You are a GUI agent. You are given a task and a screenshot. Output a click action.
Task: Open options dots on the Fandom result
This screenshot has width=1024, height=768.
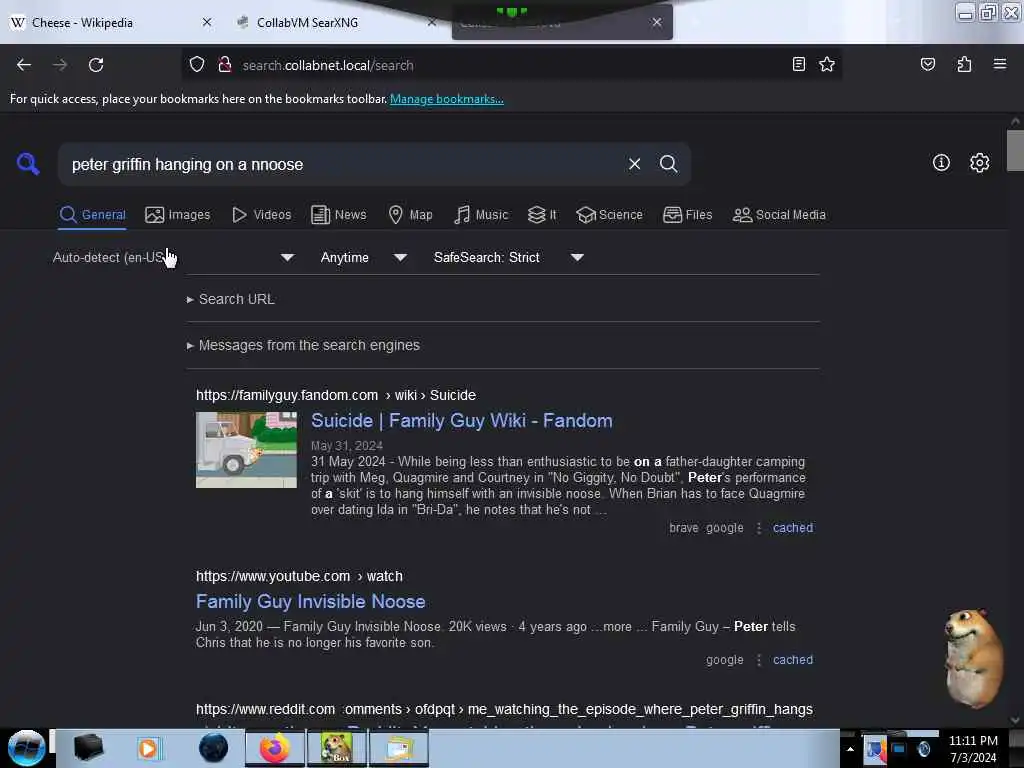click(758, 528)
